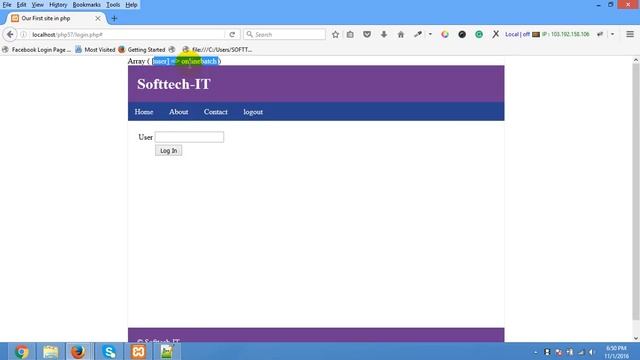The width and height of the screenshot is (640, 360).
Task: Open the File menu
Action: click(x=7, y=5)
